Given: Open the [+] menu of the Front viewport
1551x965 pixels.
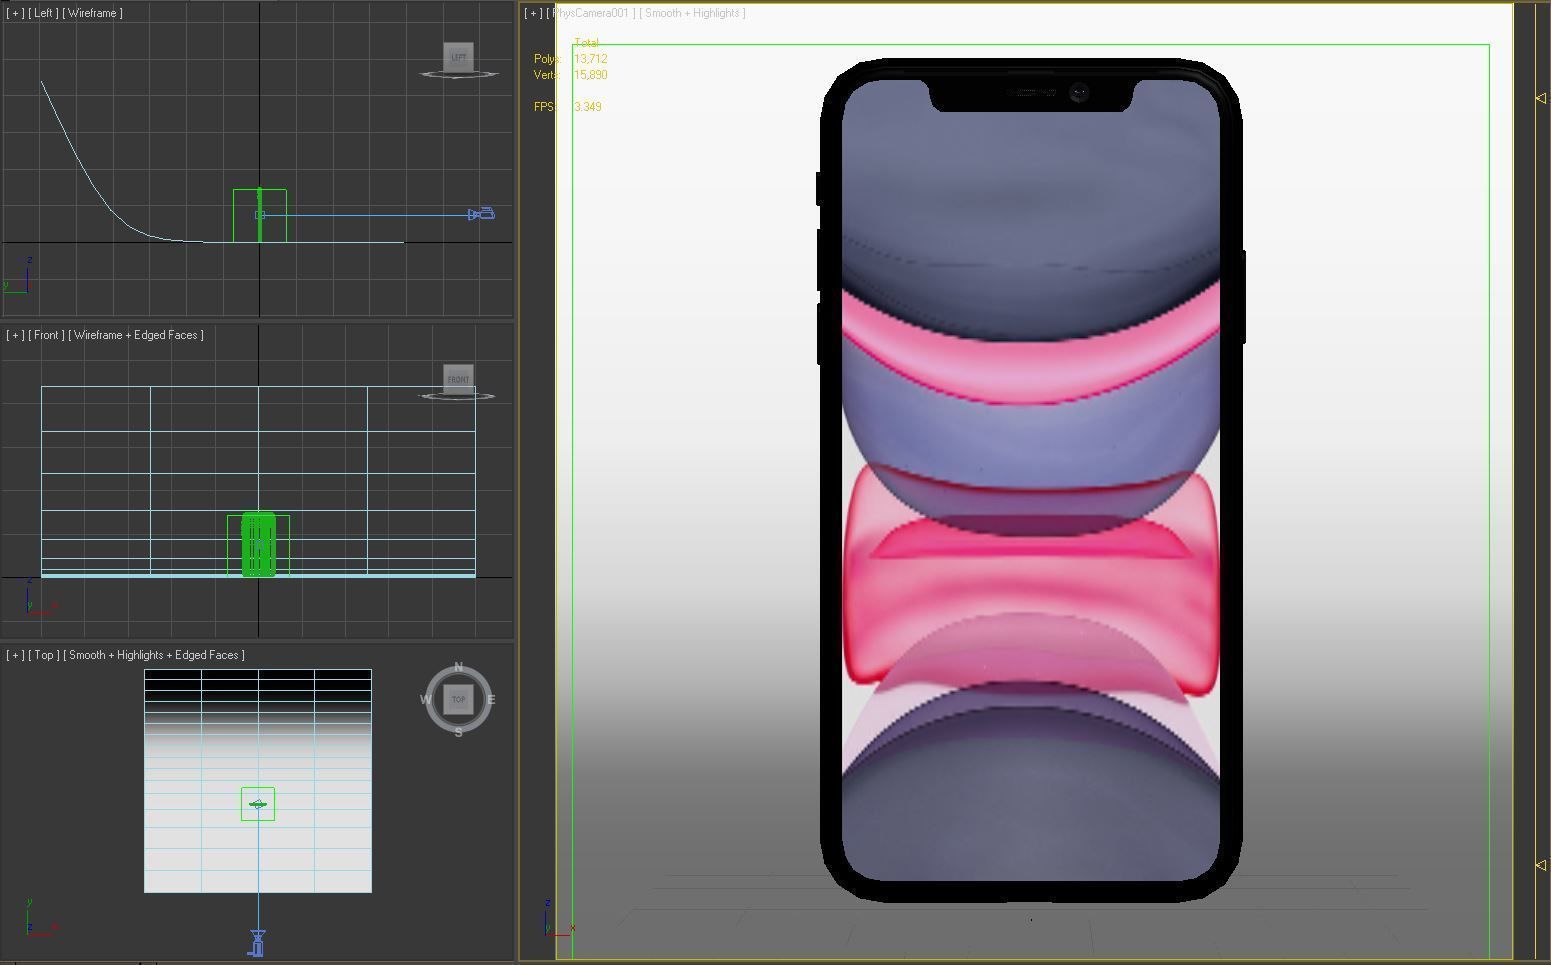Looking at the screenshot, I should click(x=15, y=335).
